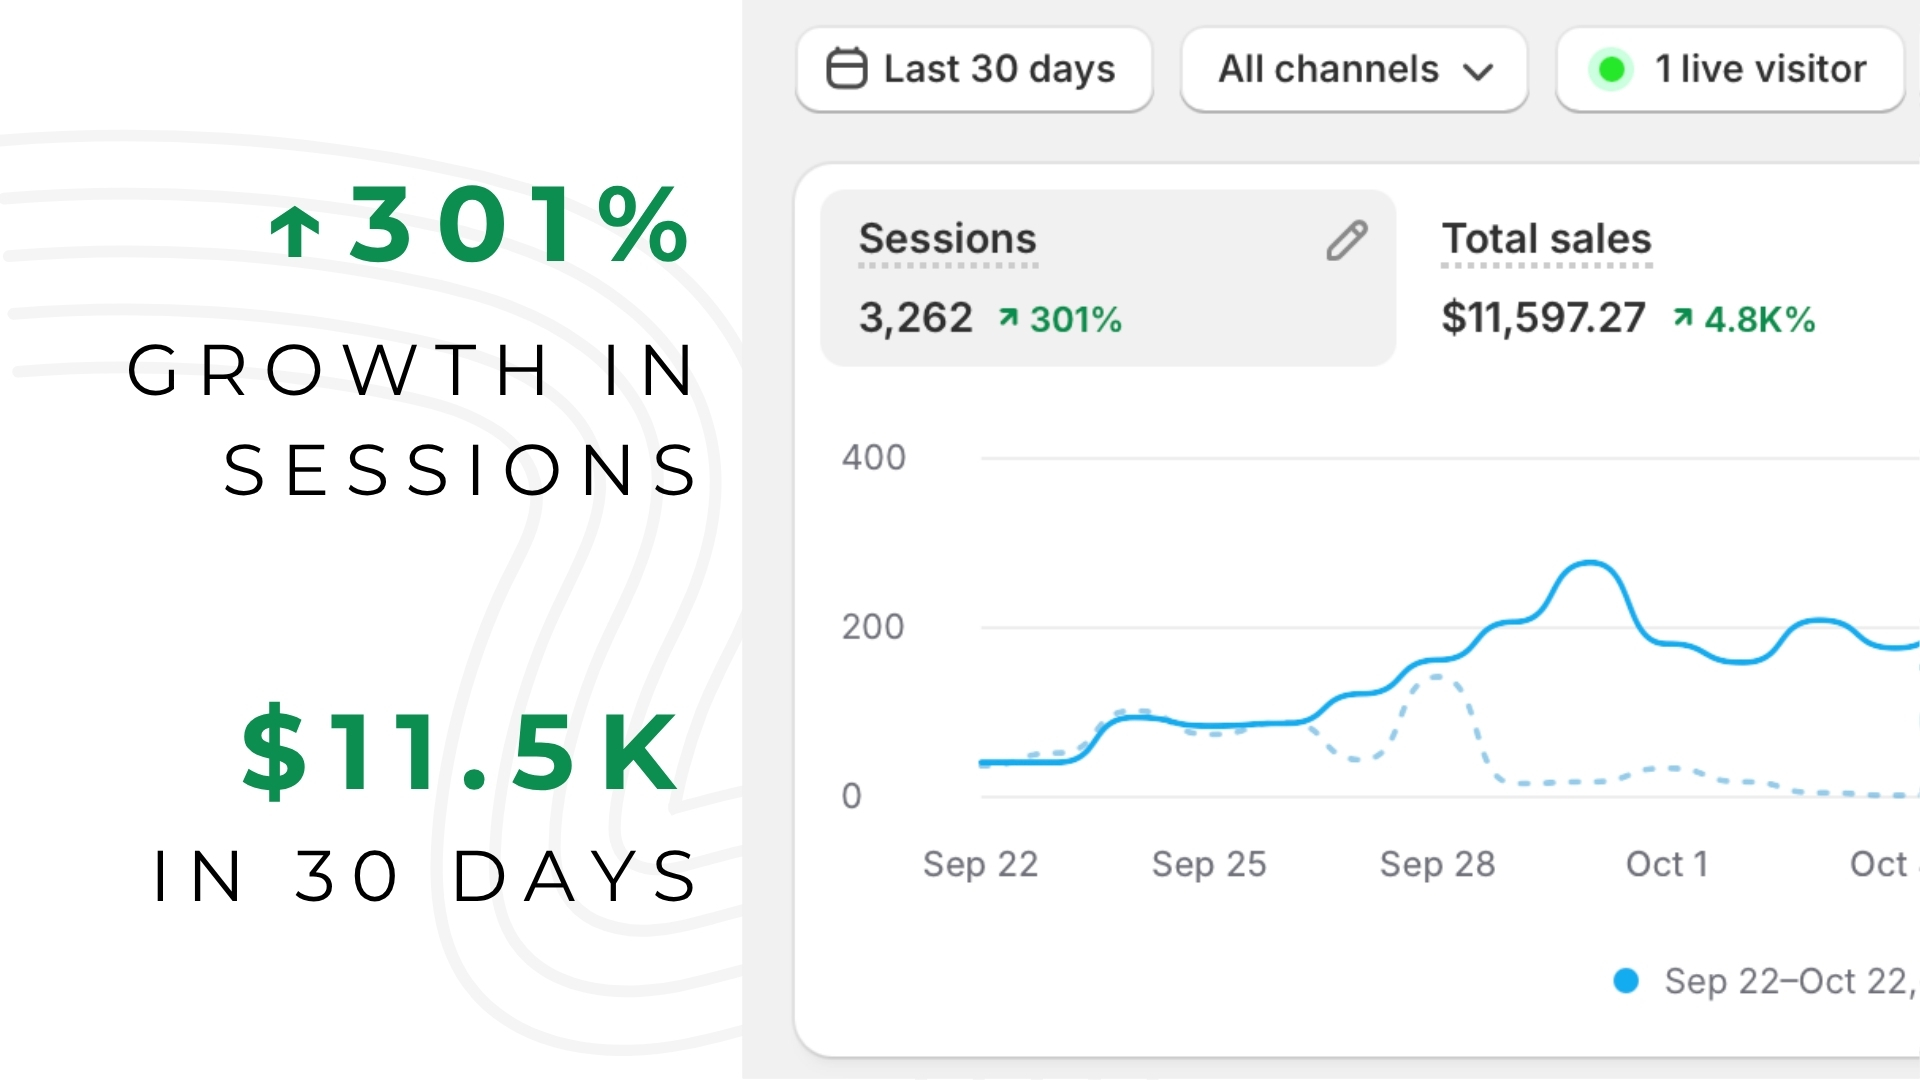
Task: Open the 1 live visitor view
Action: point(1730,69)
